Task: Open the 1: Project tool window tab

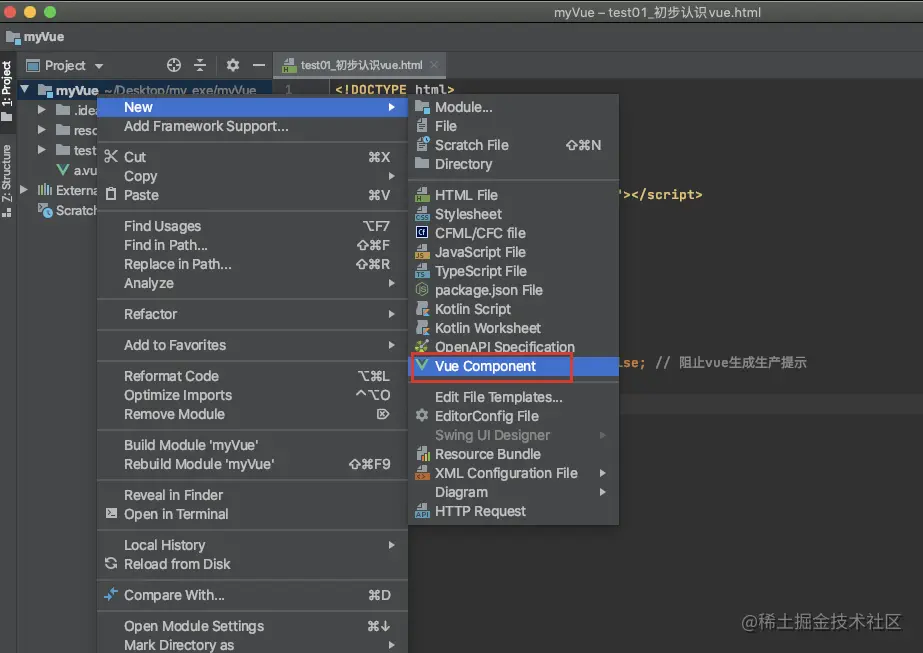Action: click(x=6, y=90)
